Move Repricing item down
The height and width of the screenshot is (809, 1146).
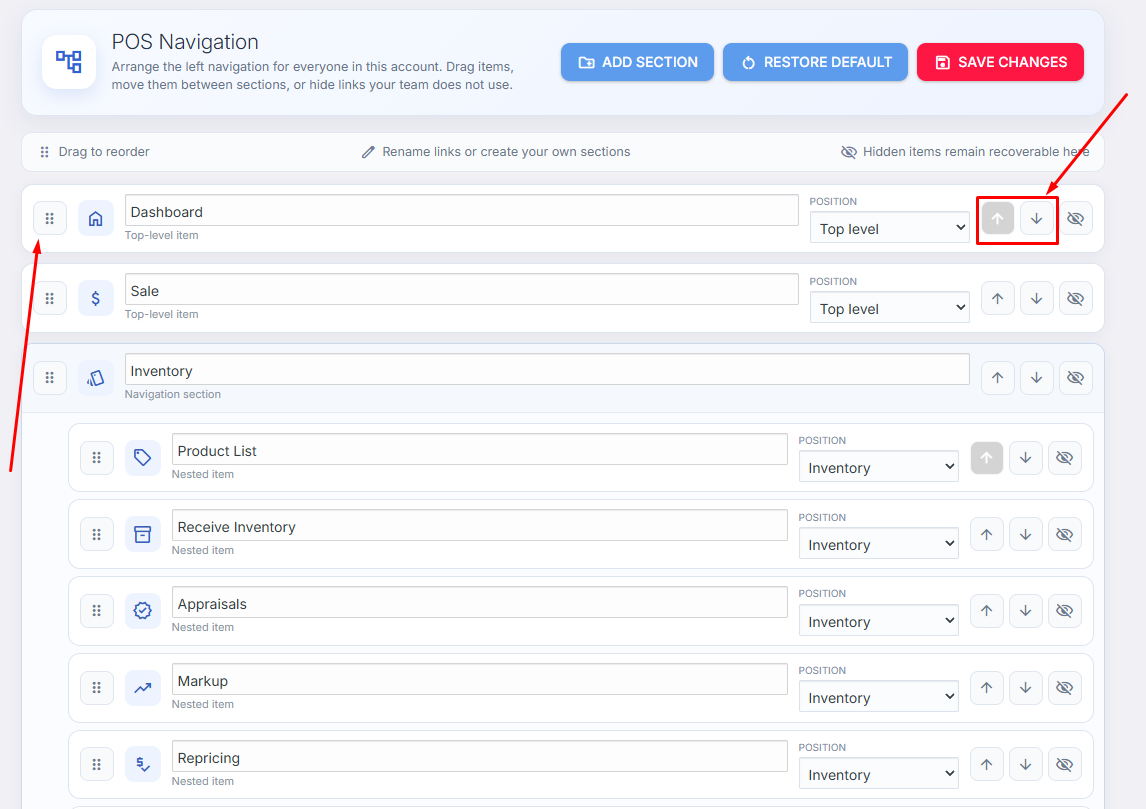(x=1025, y=764)
